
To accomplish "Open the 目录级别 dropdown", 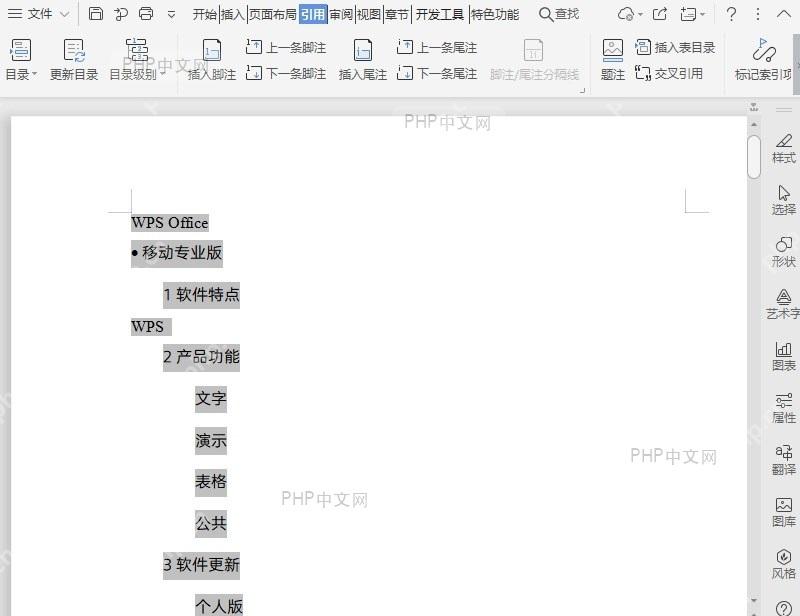I will 137,60.
